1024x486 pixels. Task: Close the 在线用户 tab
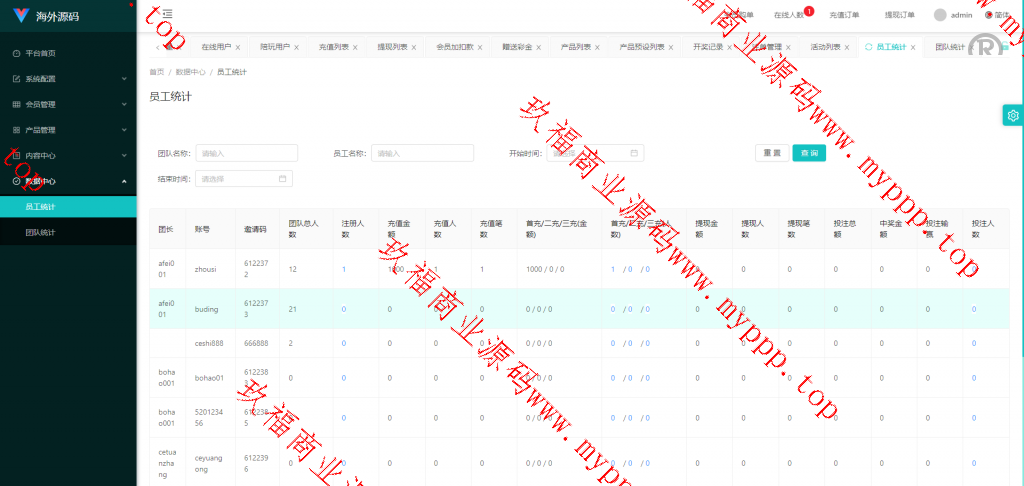pos(238,47)
